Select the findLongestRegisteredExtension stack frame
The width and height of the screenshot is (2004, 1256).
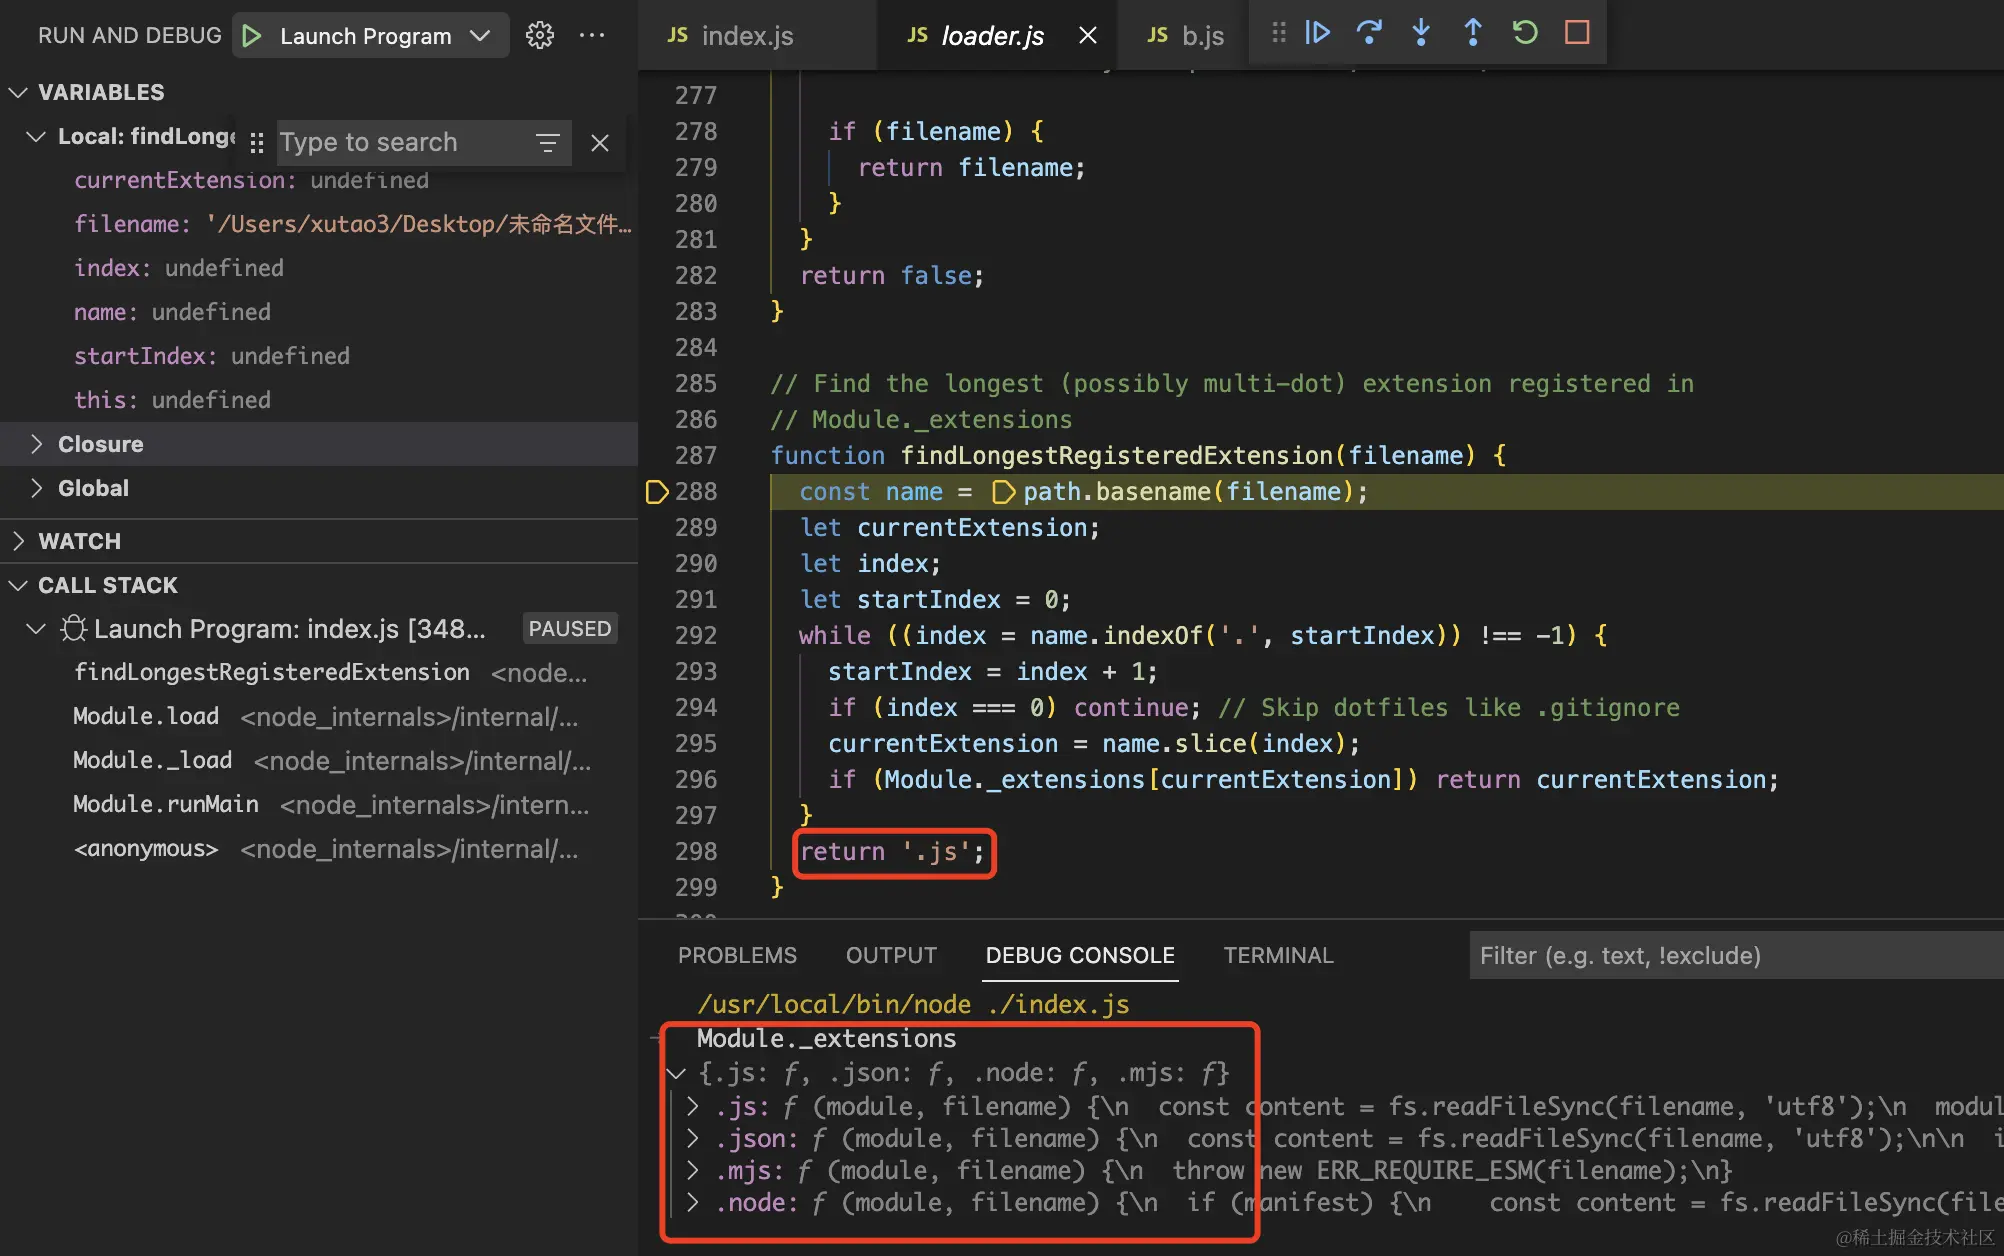[320, 673]
